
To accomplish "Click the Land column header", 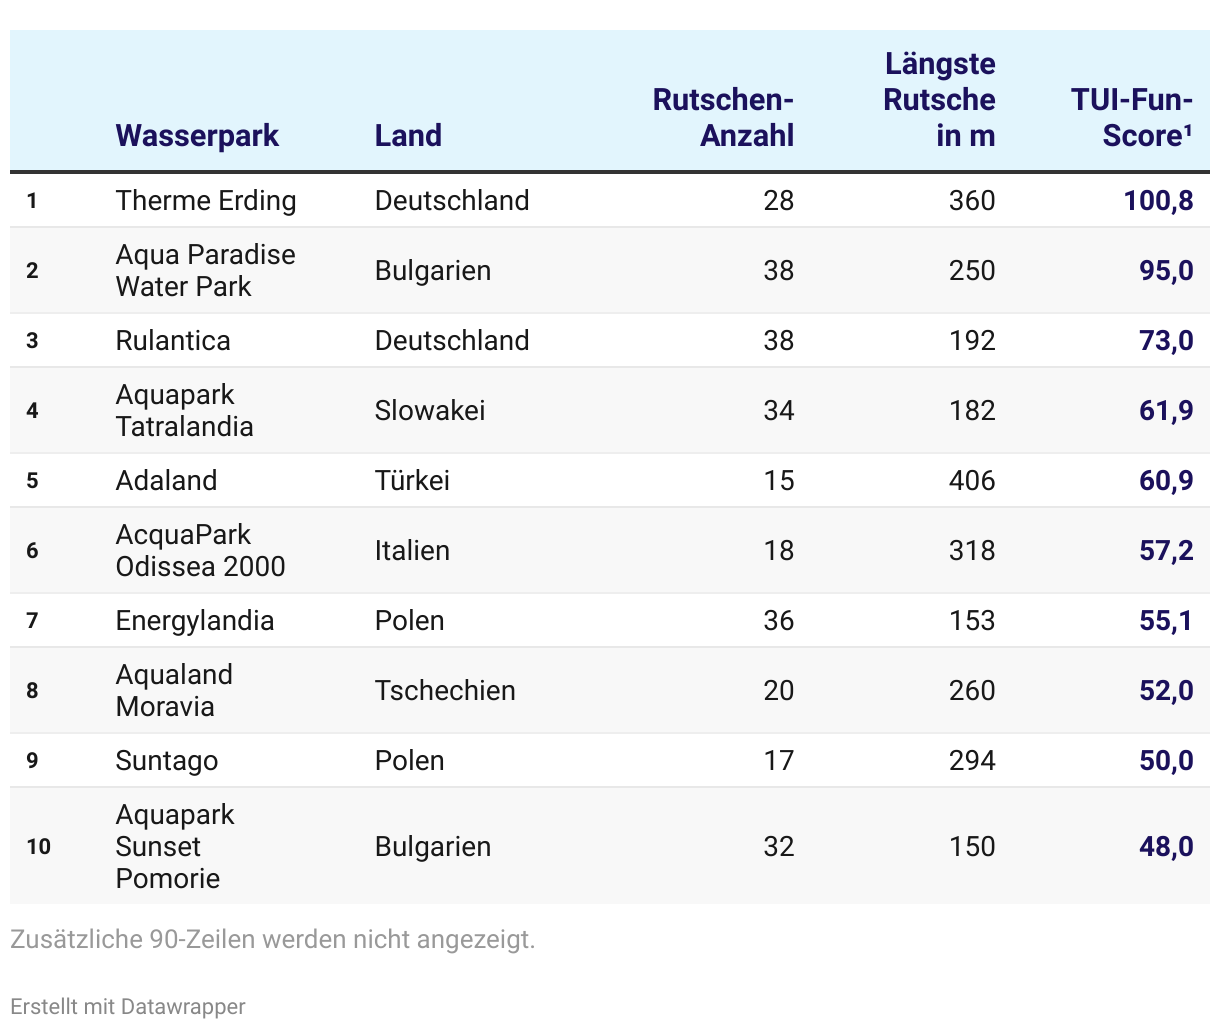I will tap(408, 135).
